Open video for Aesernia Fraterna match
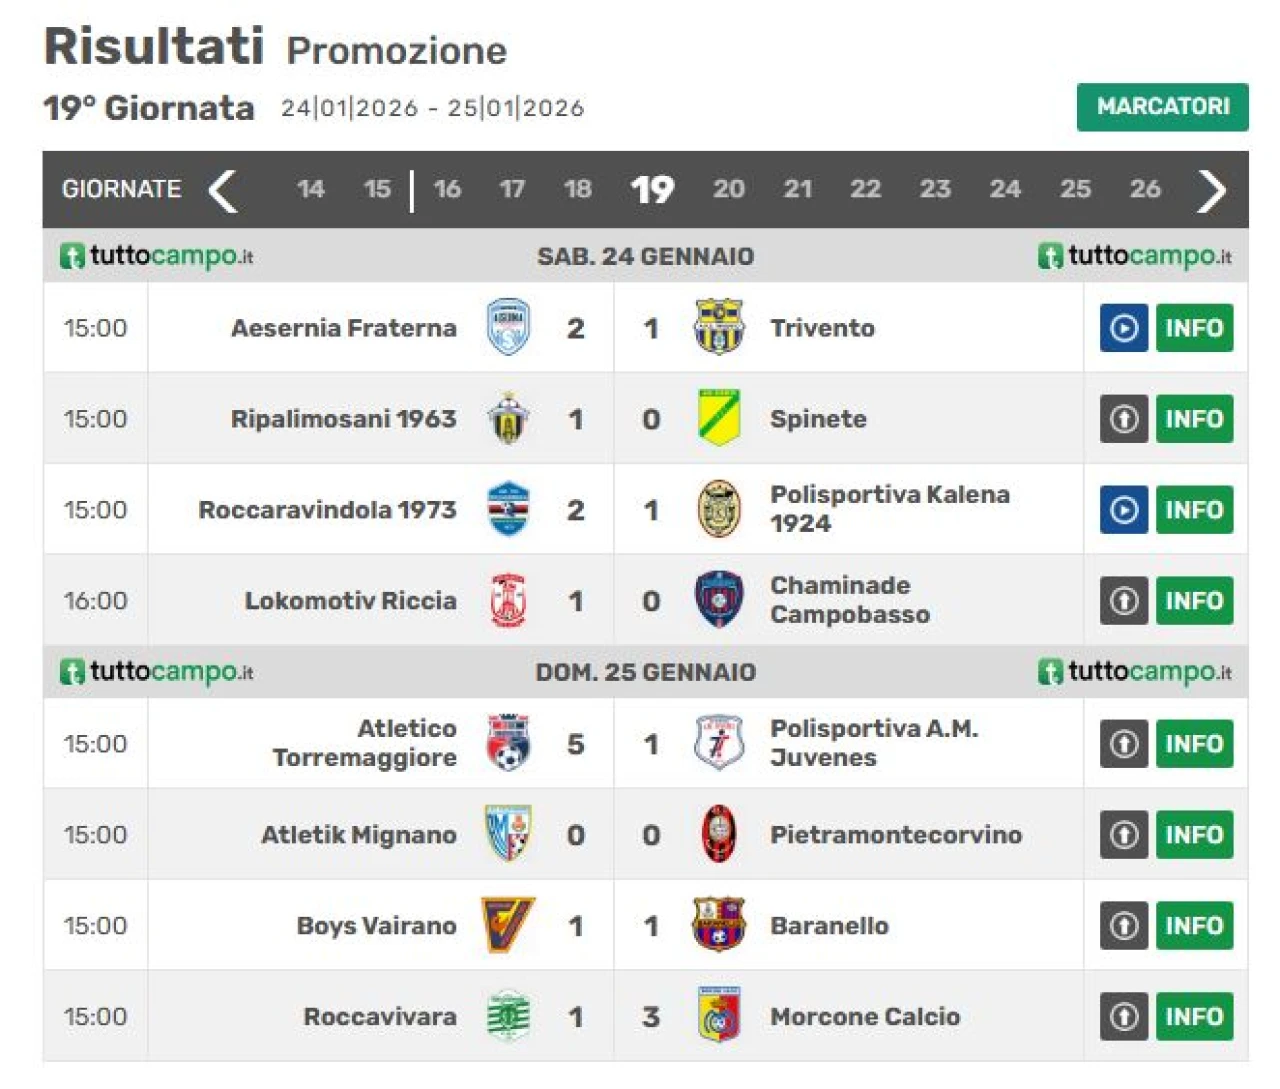 click(1123, 328)
